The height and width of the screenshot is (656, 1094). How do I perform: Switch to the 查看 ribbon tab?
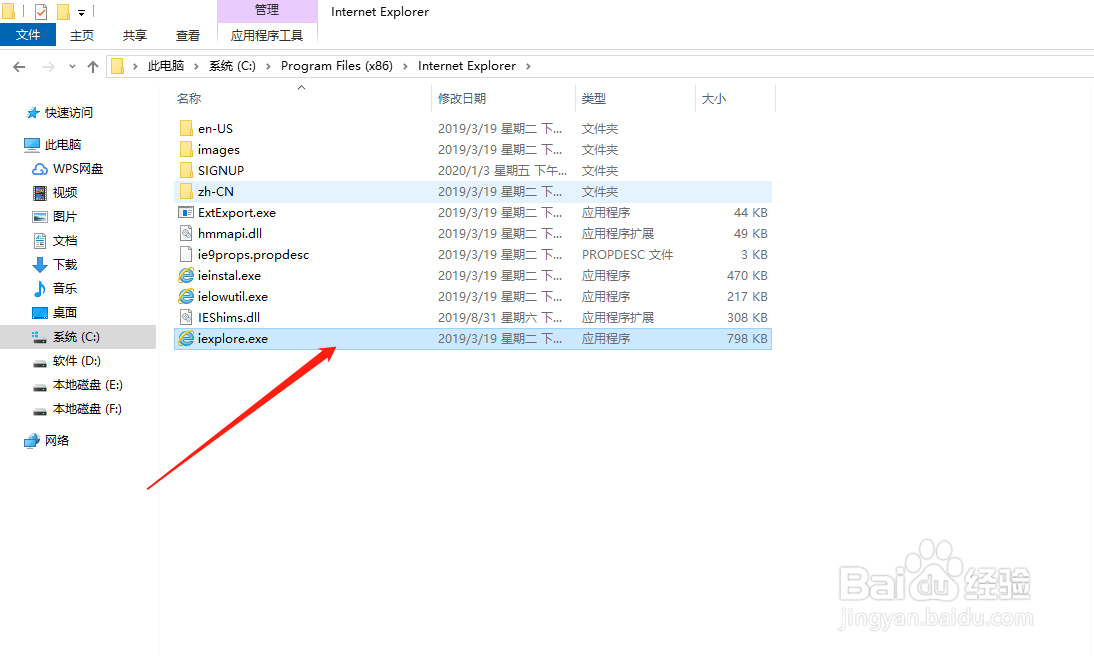[188, 35]
